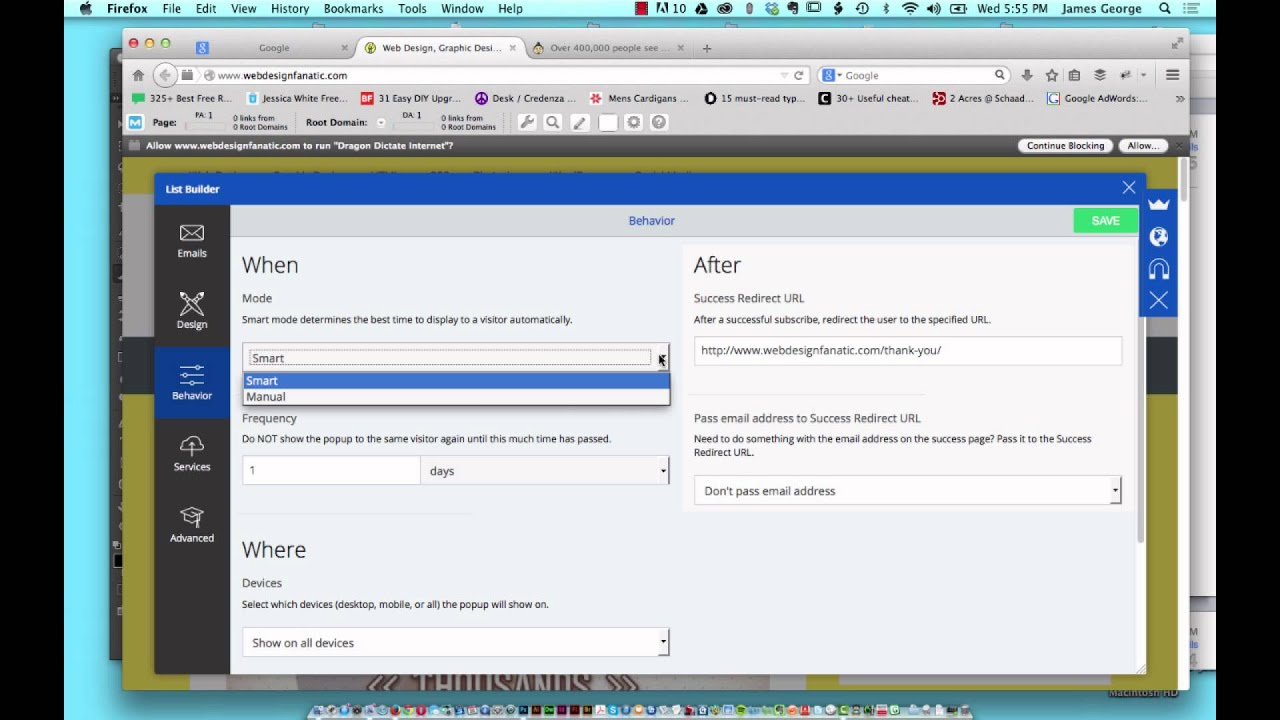Open the MozBar Root Domain dropdown arrow

[380, 123]
